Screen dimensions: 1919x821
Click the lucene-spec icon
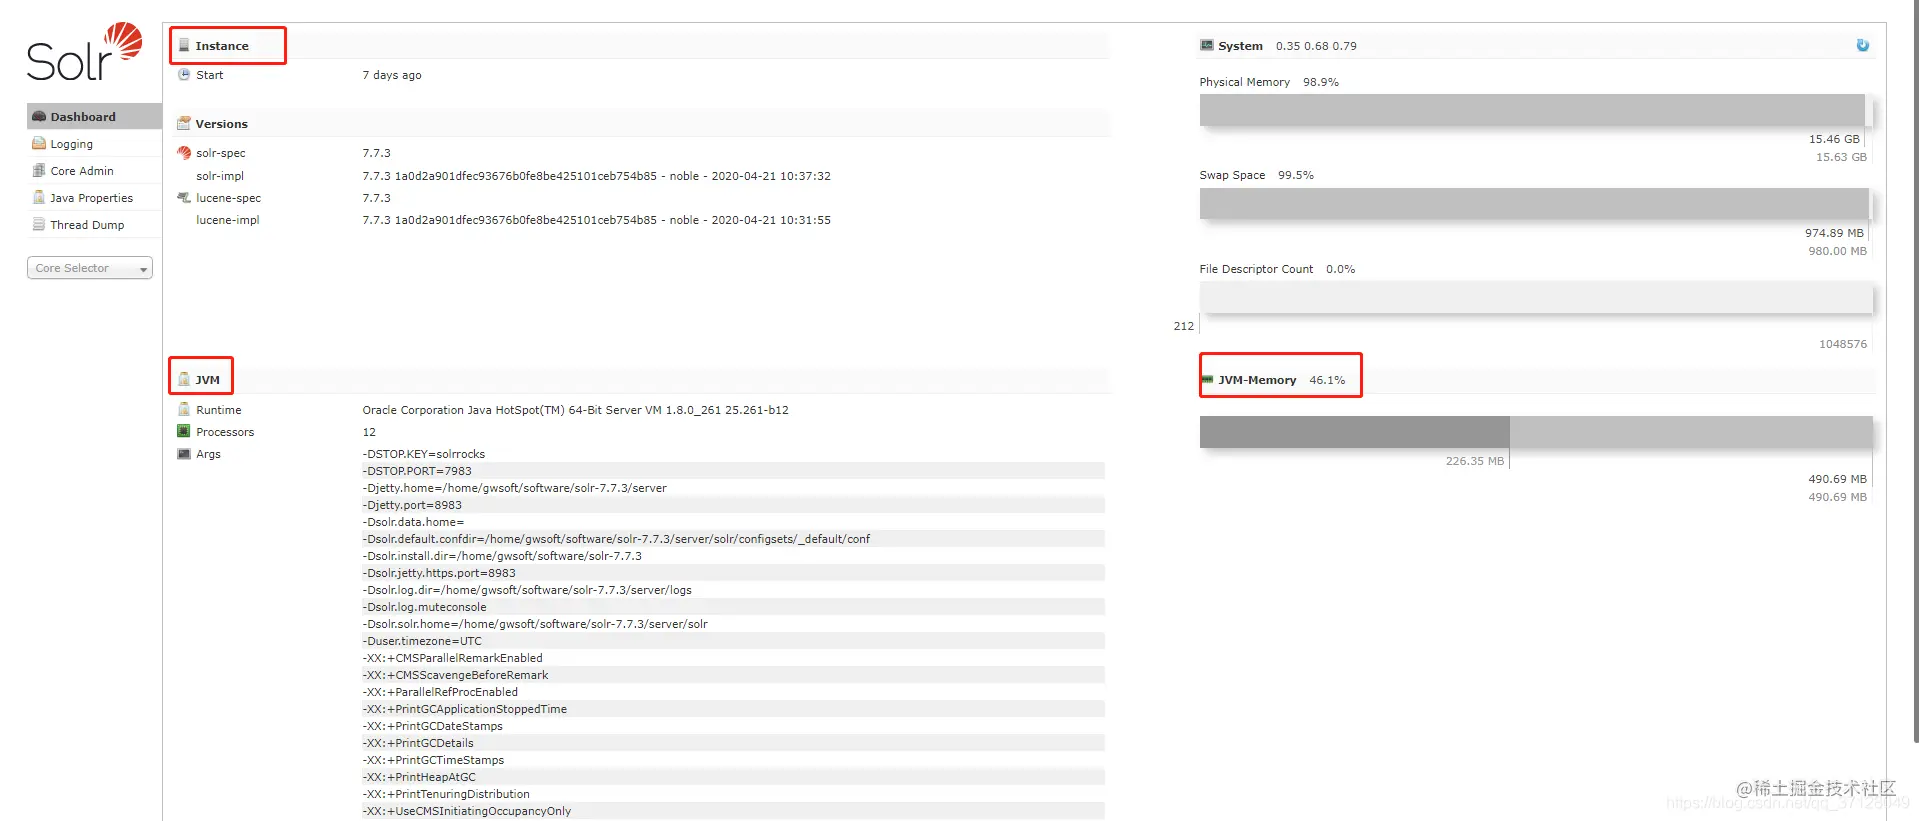(x=184, y=197)
